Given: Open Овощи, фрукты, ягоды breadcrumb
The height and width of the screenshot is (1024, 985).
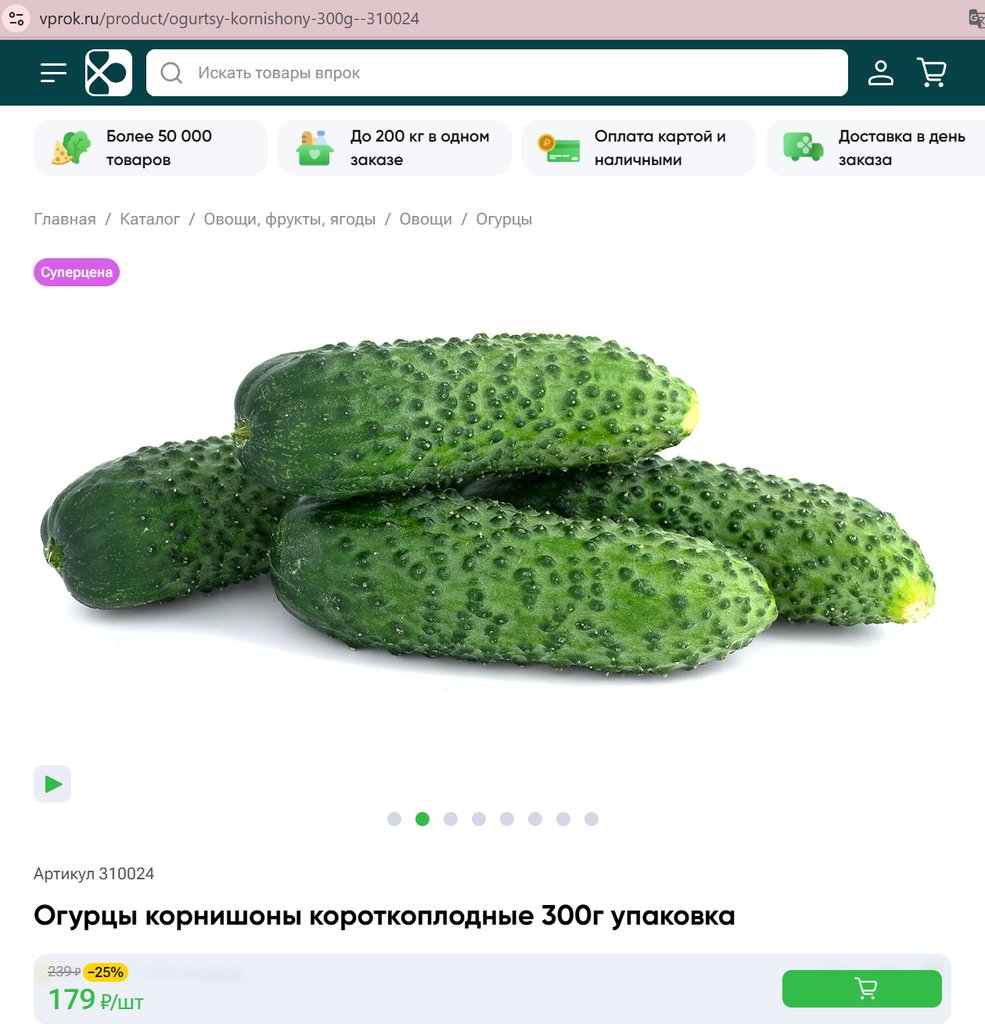Looking at the screenshot, I should click(x=289, y=219).
